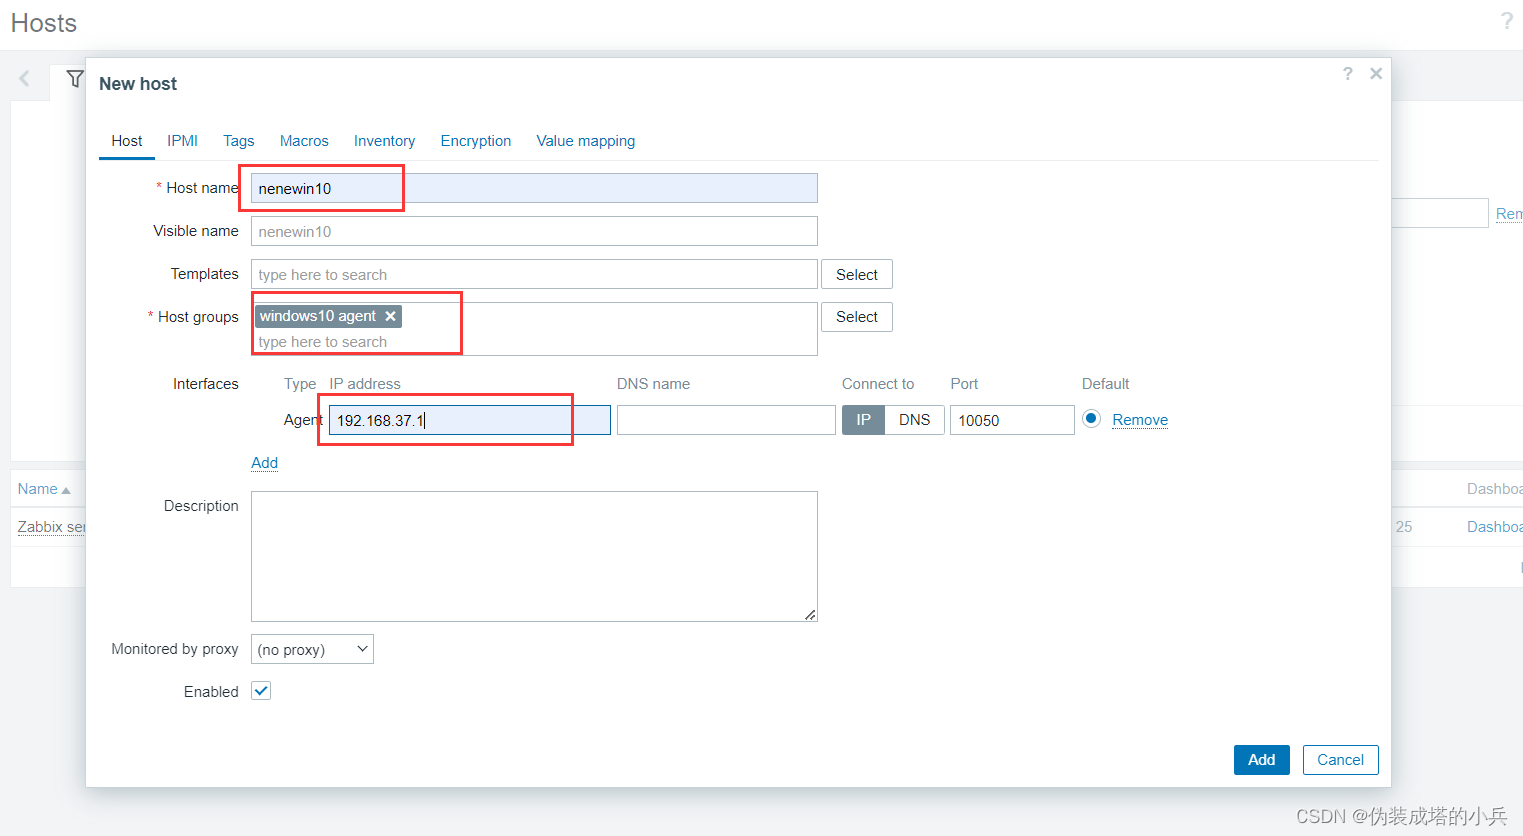Click the Dashboards link in host row
Screen dimensions: 1523x836
[x=1495, y=527]
